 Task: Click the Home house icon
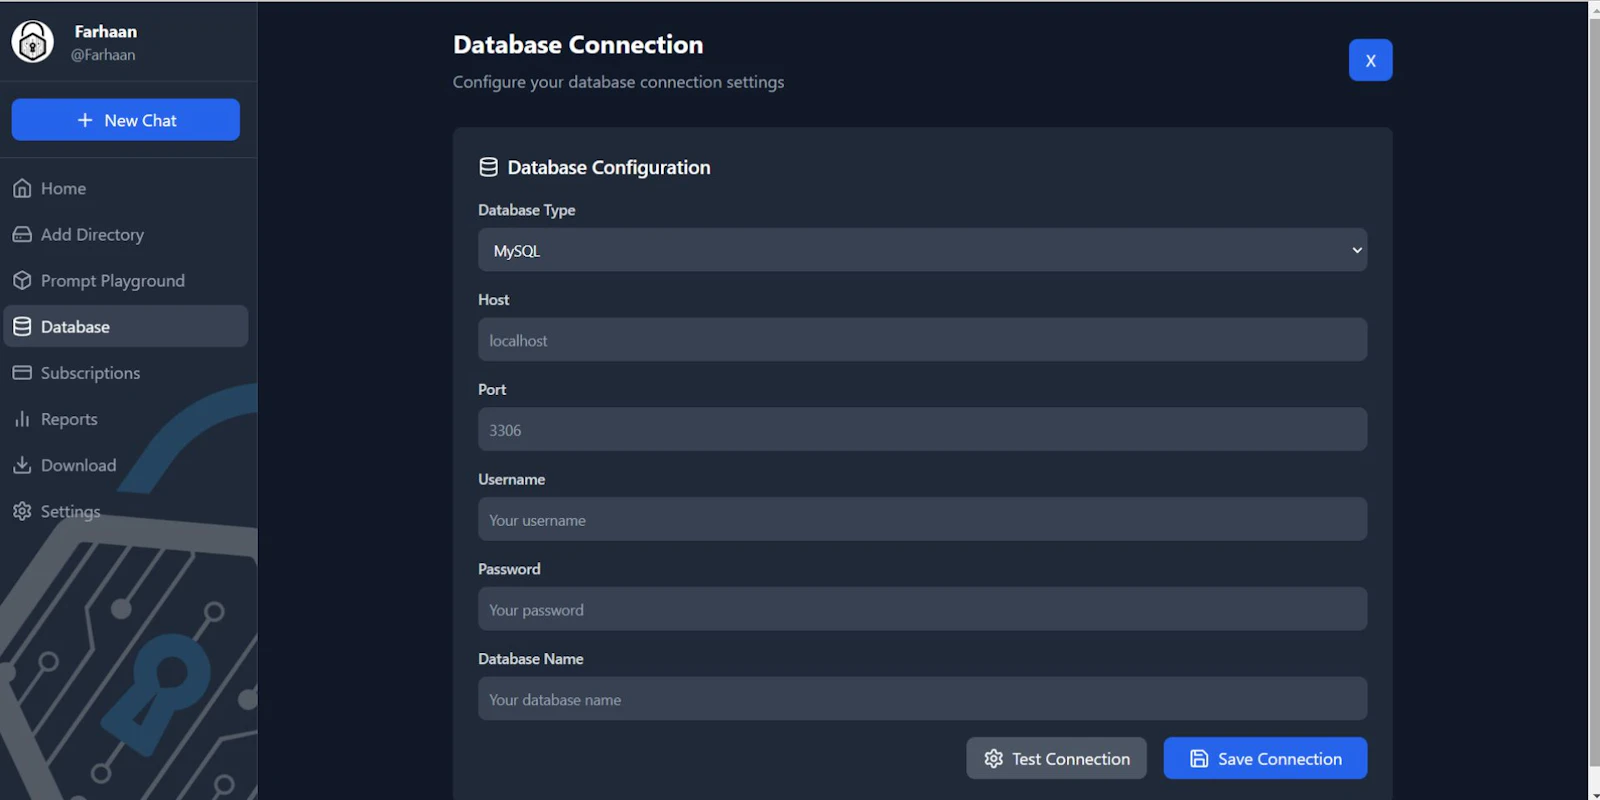[x=22, y=188]
